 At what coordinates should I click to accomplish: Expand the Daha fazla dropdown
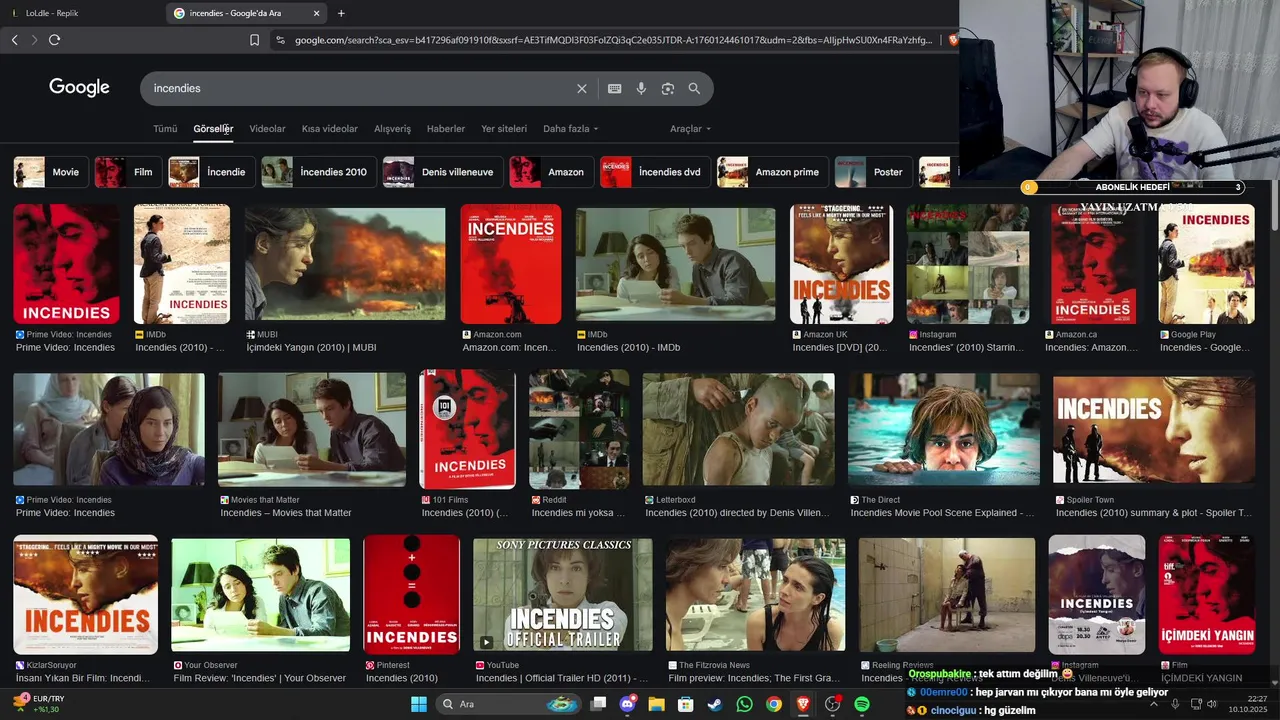pyautogui.click(x=570, y=129)
